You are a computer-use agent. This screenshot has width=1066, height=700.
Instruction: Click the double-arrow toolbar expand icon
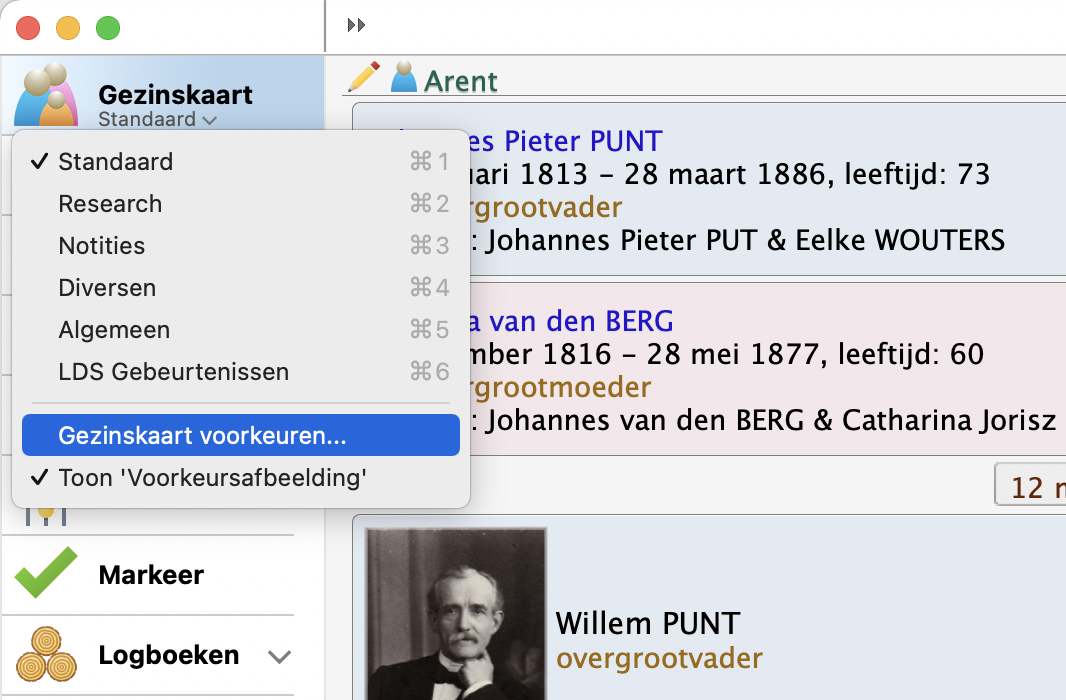tap(356, 25)
